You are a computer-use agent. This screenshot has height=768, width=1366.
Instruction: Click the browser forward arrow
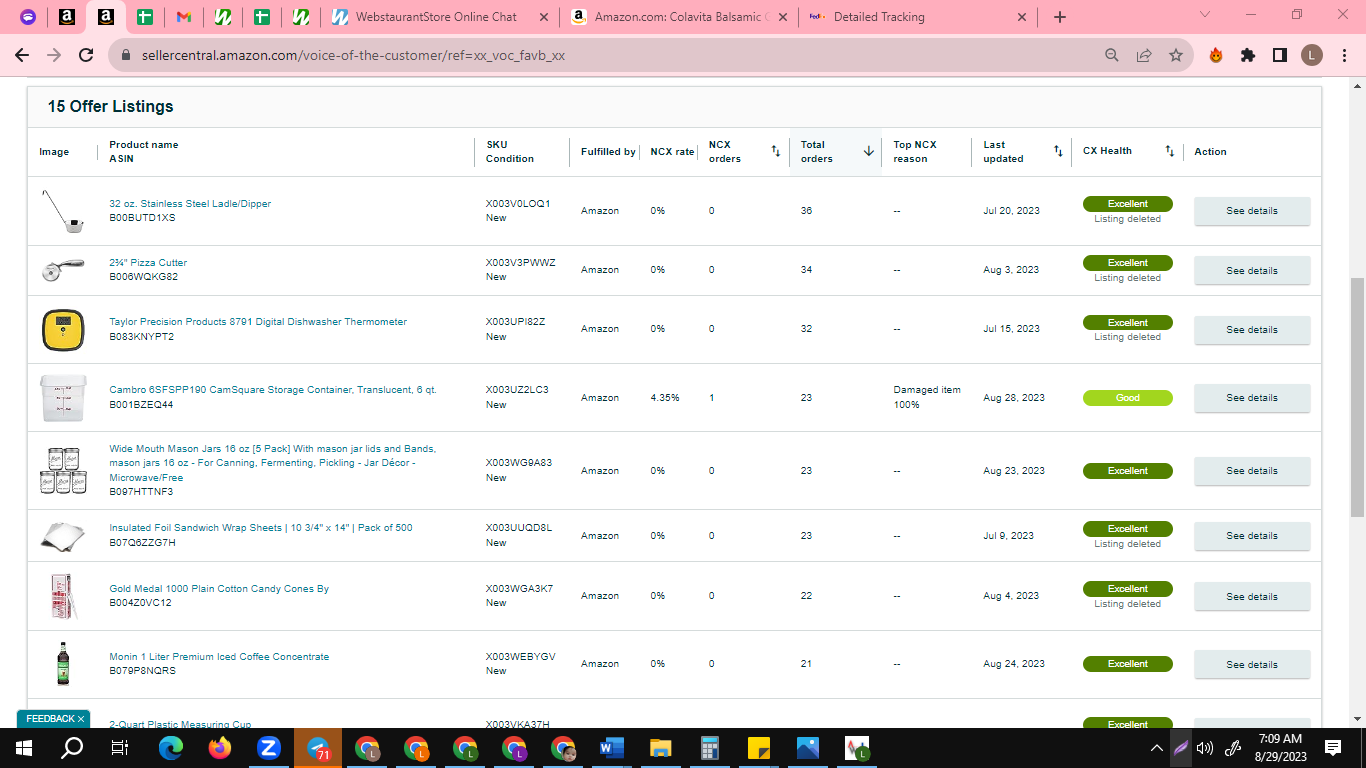(x=54, y=55)
